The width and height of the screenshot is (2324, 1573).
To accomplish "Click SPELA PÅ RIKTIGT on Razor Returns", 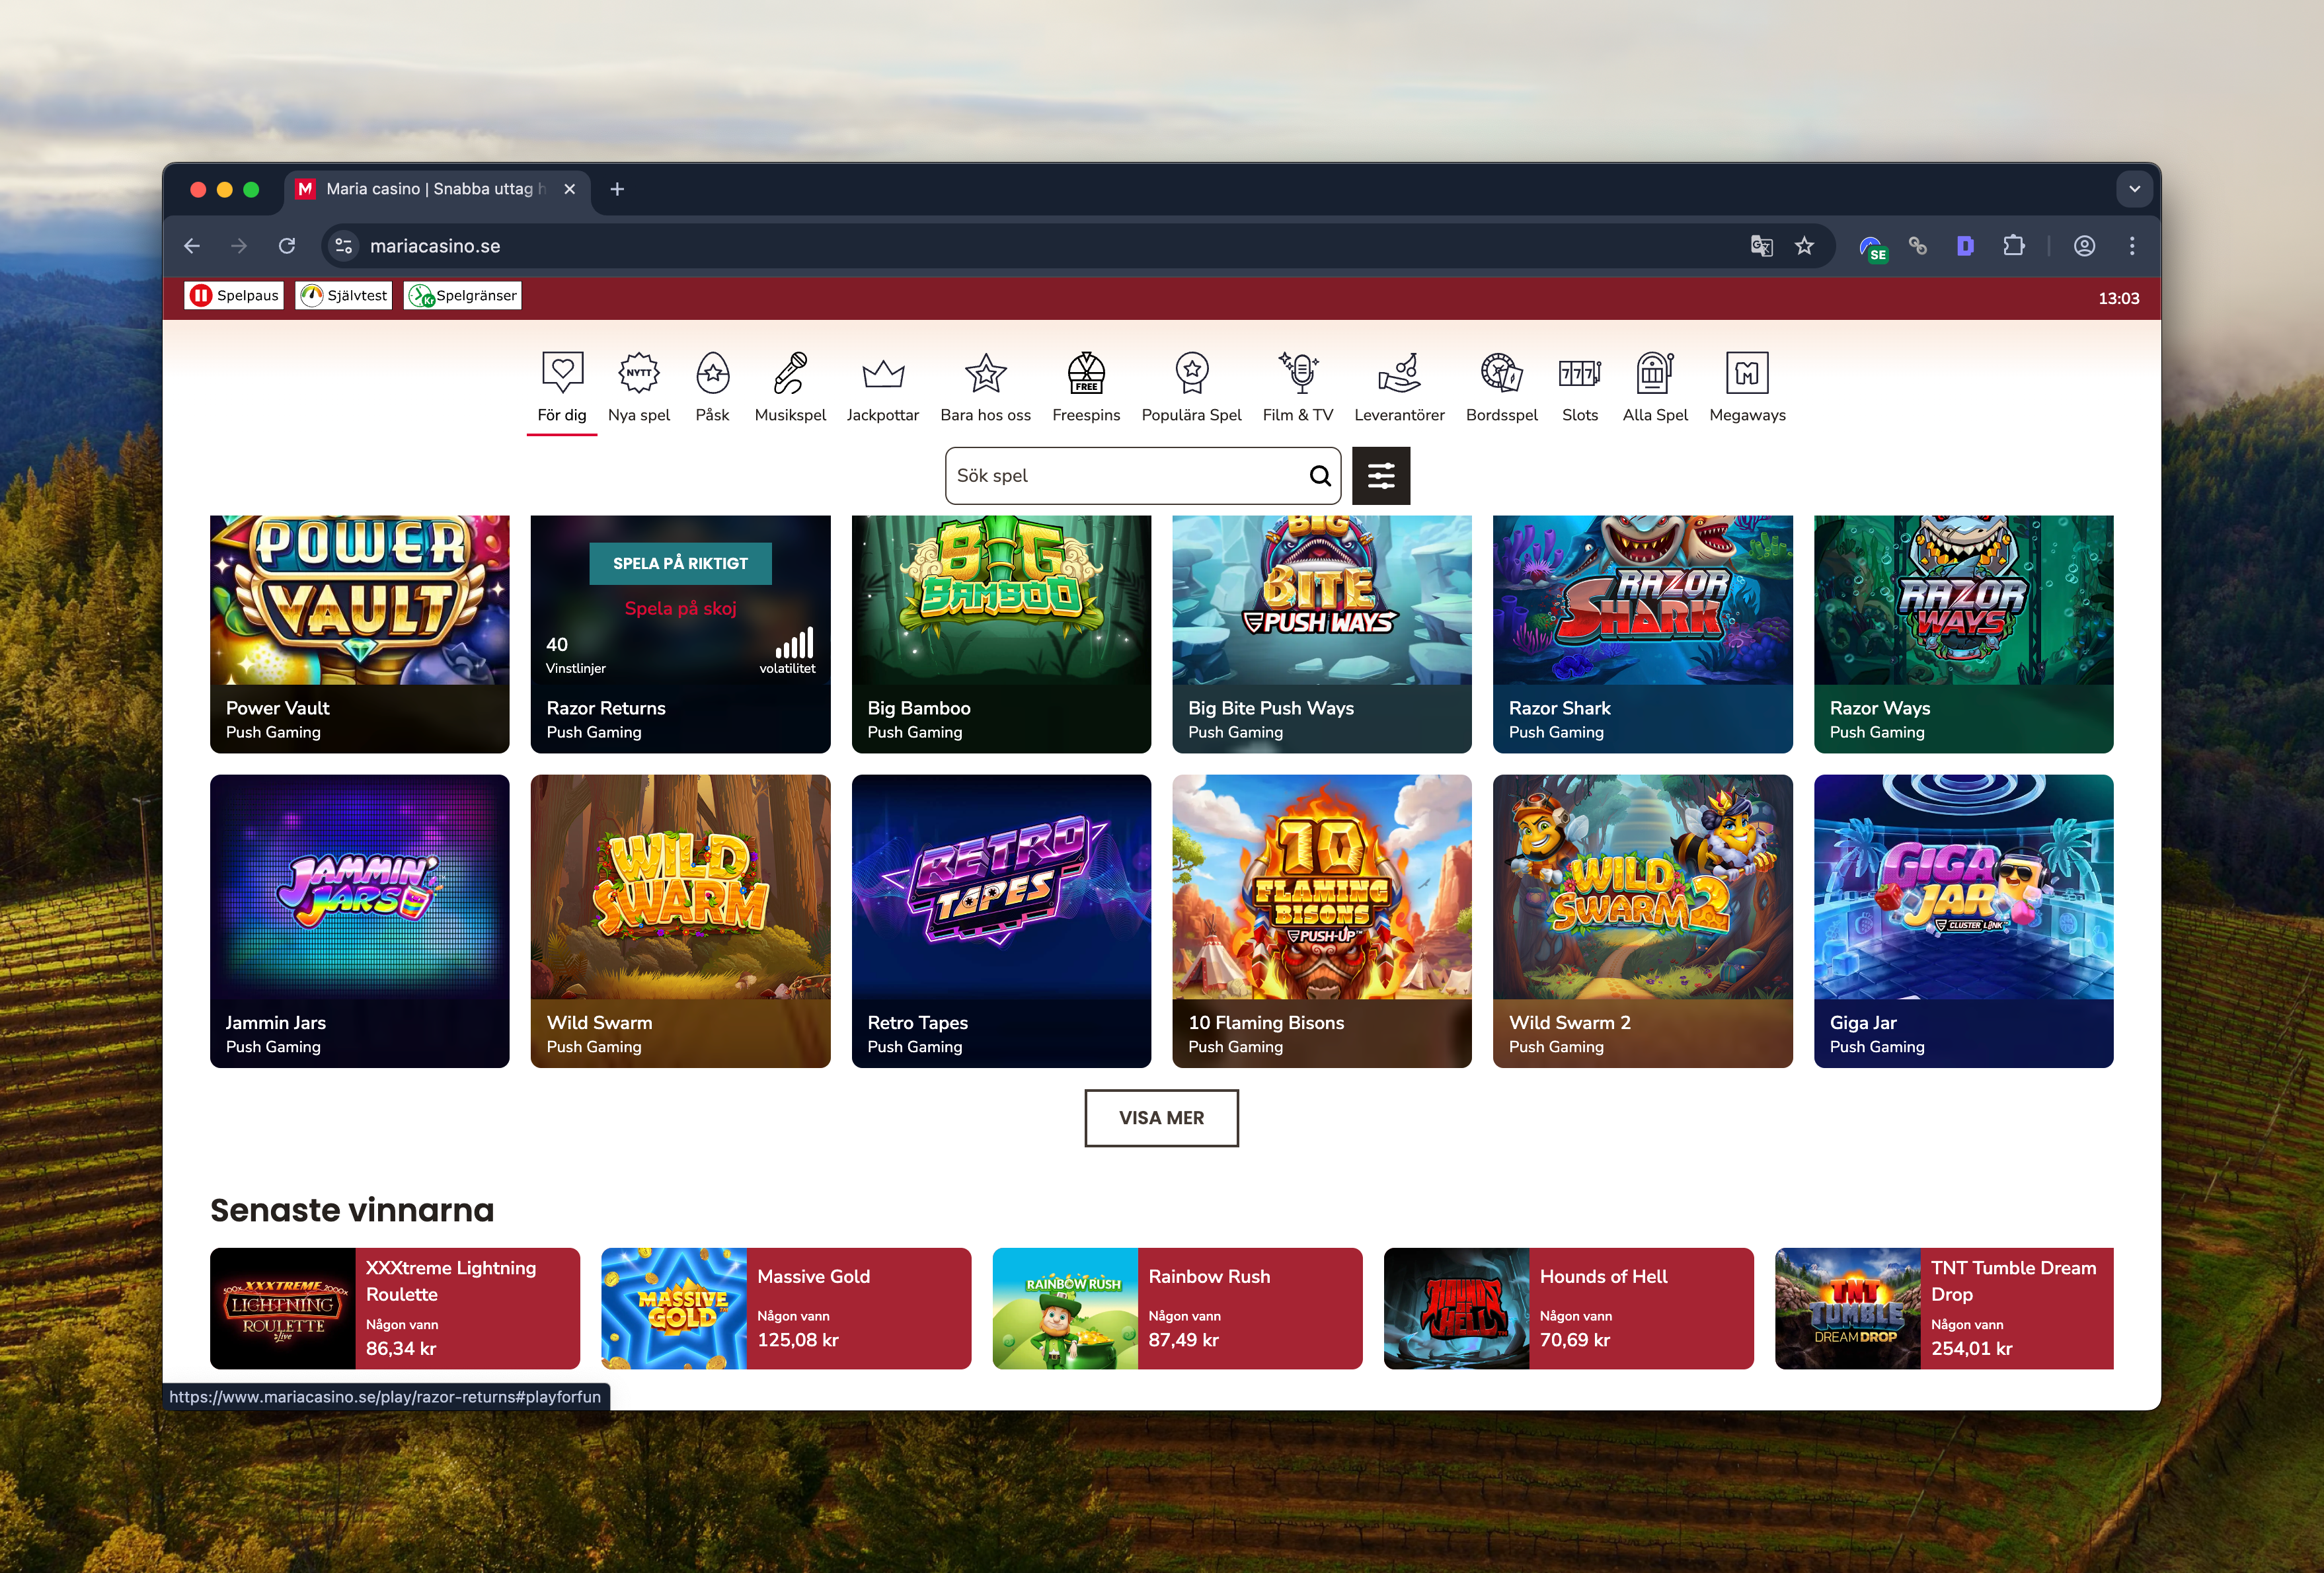I will [680, 563].
